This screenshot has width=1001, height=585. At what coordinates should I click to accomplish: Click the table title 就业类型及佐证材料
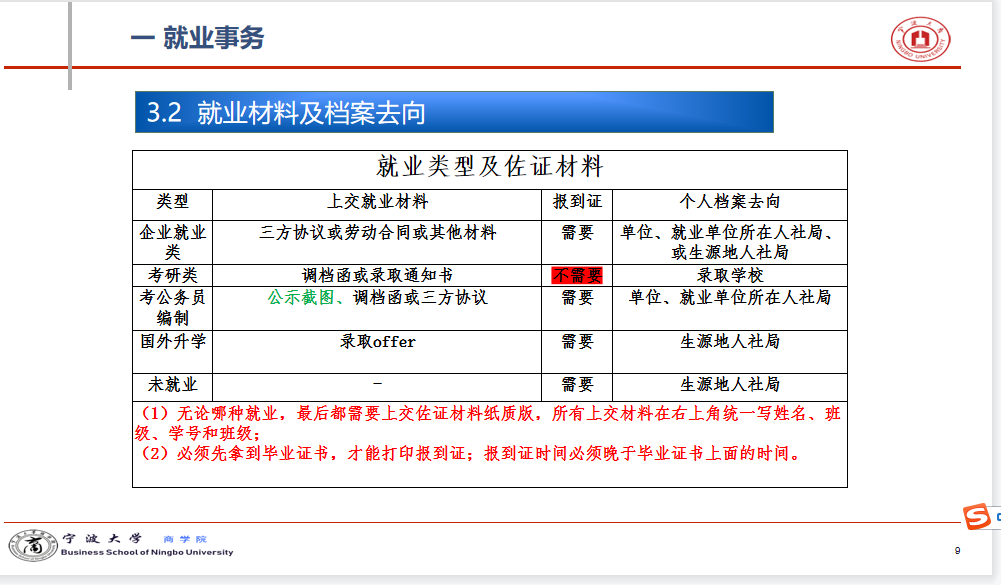tap(489, 166)
